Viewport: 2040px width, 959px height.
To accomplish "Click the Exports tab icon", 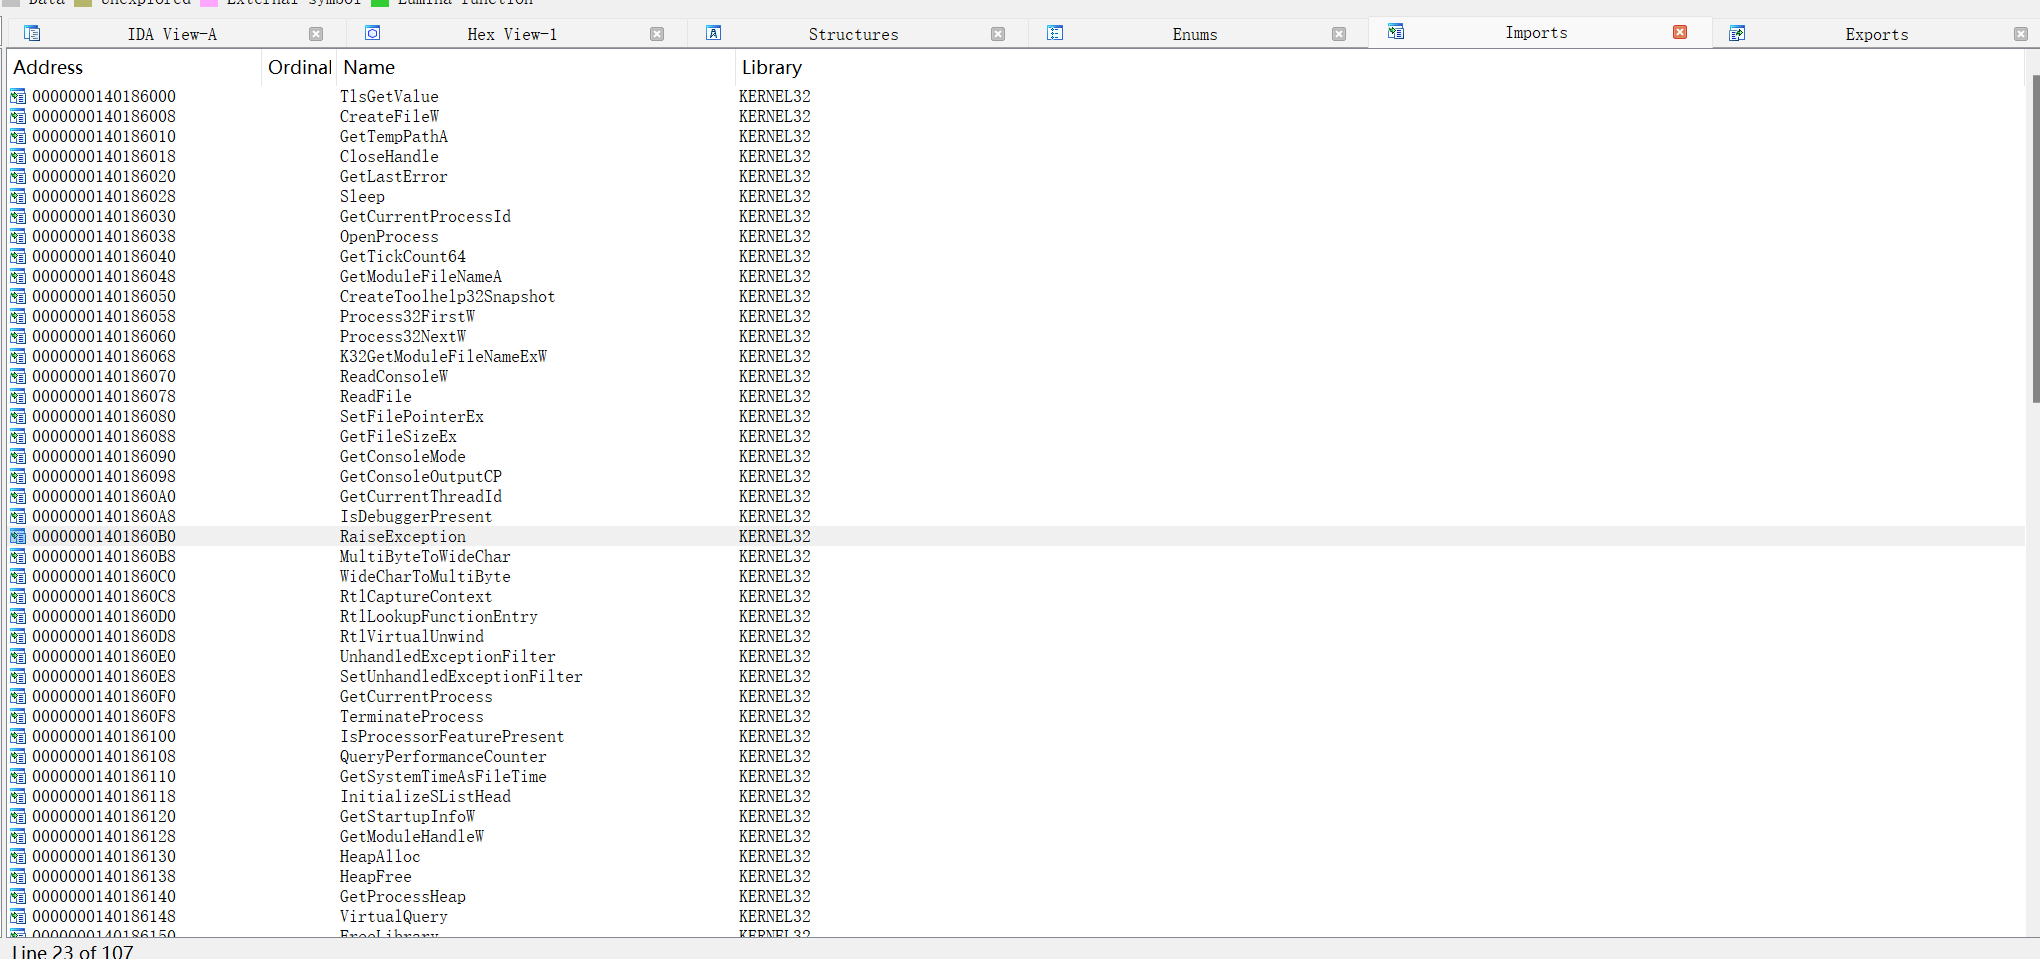I will pos(1737,34).
